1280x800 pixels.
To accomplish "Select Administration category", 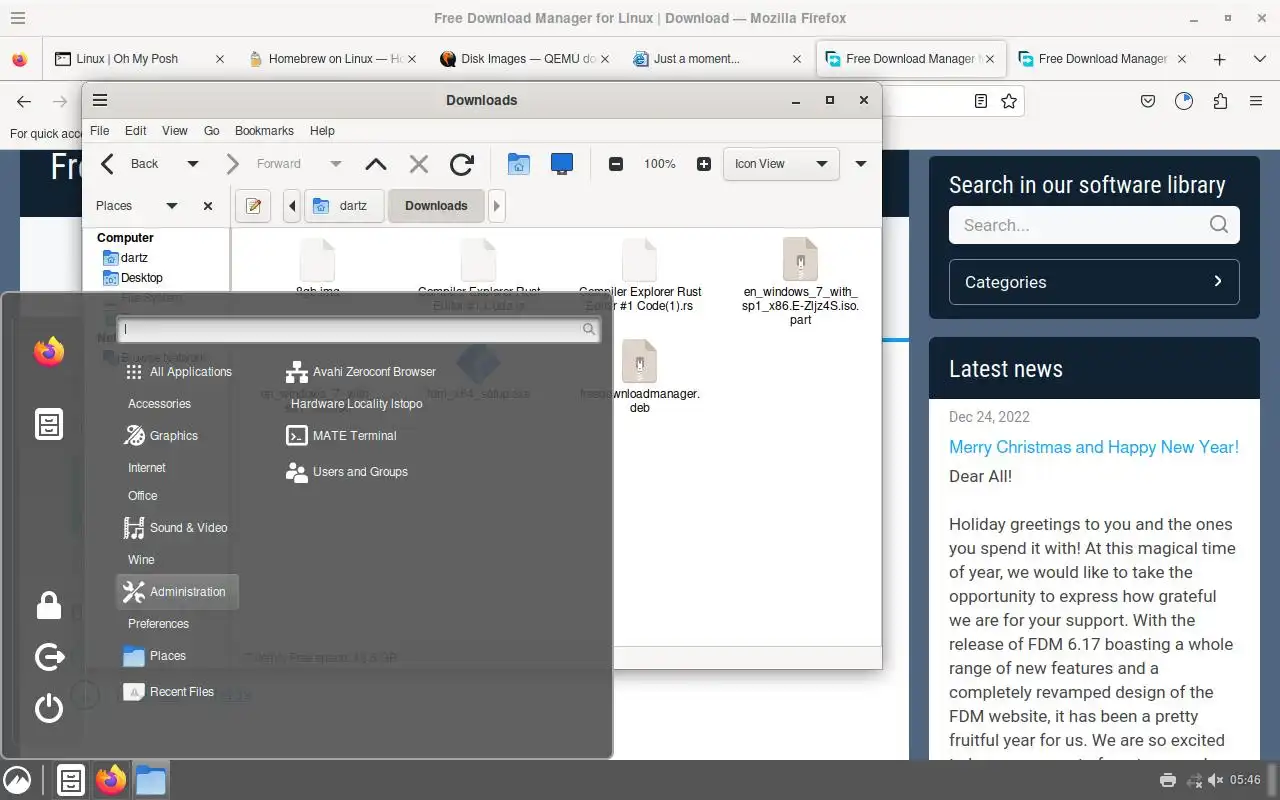I will 177,592.
